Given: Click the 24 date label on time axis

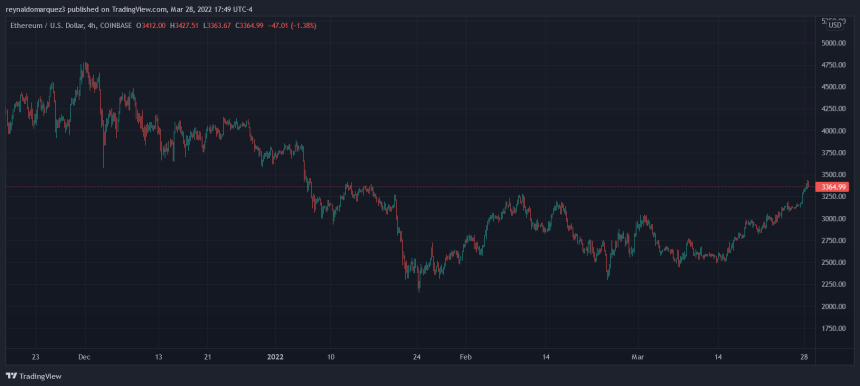Looking at the screenshot, I should [418, 357].
